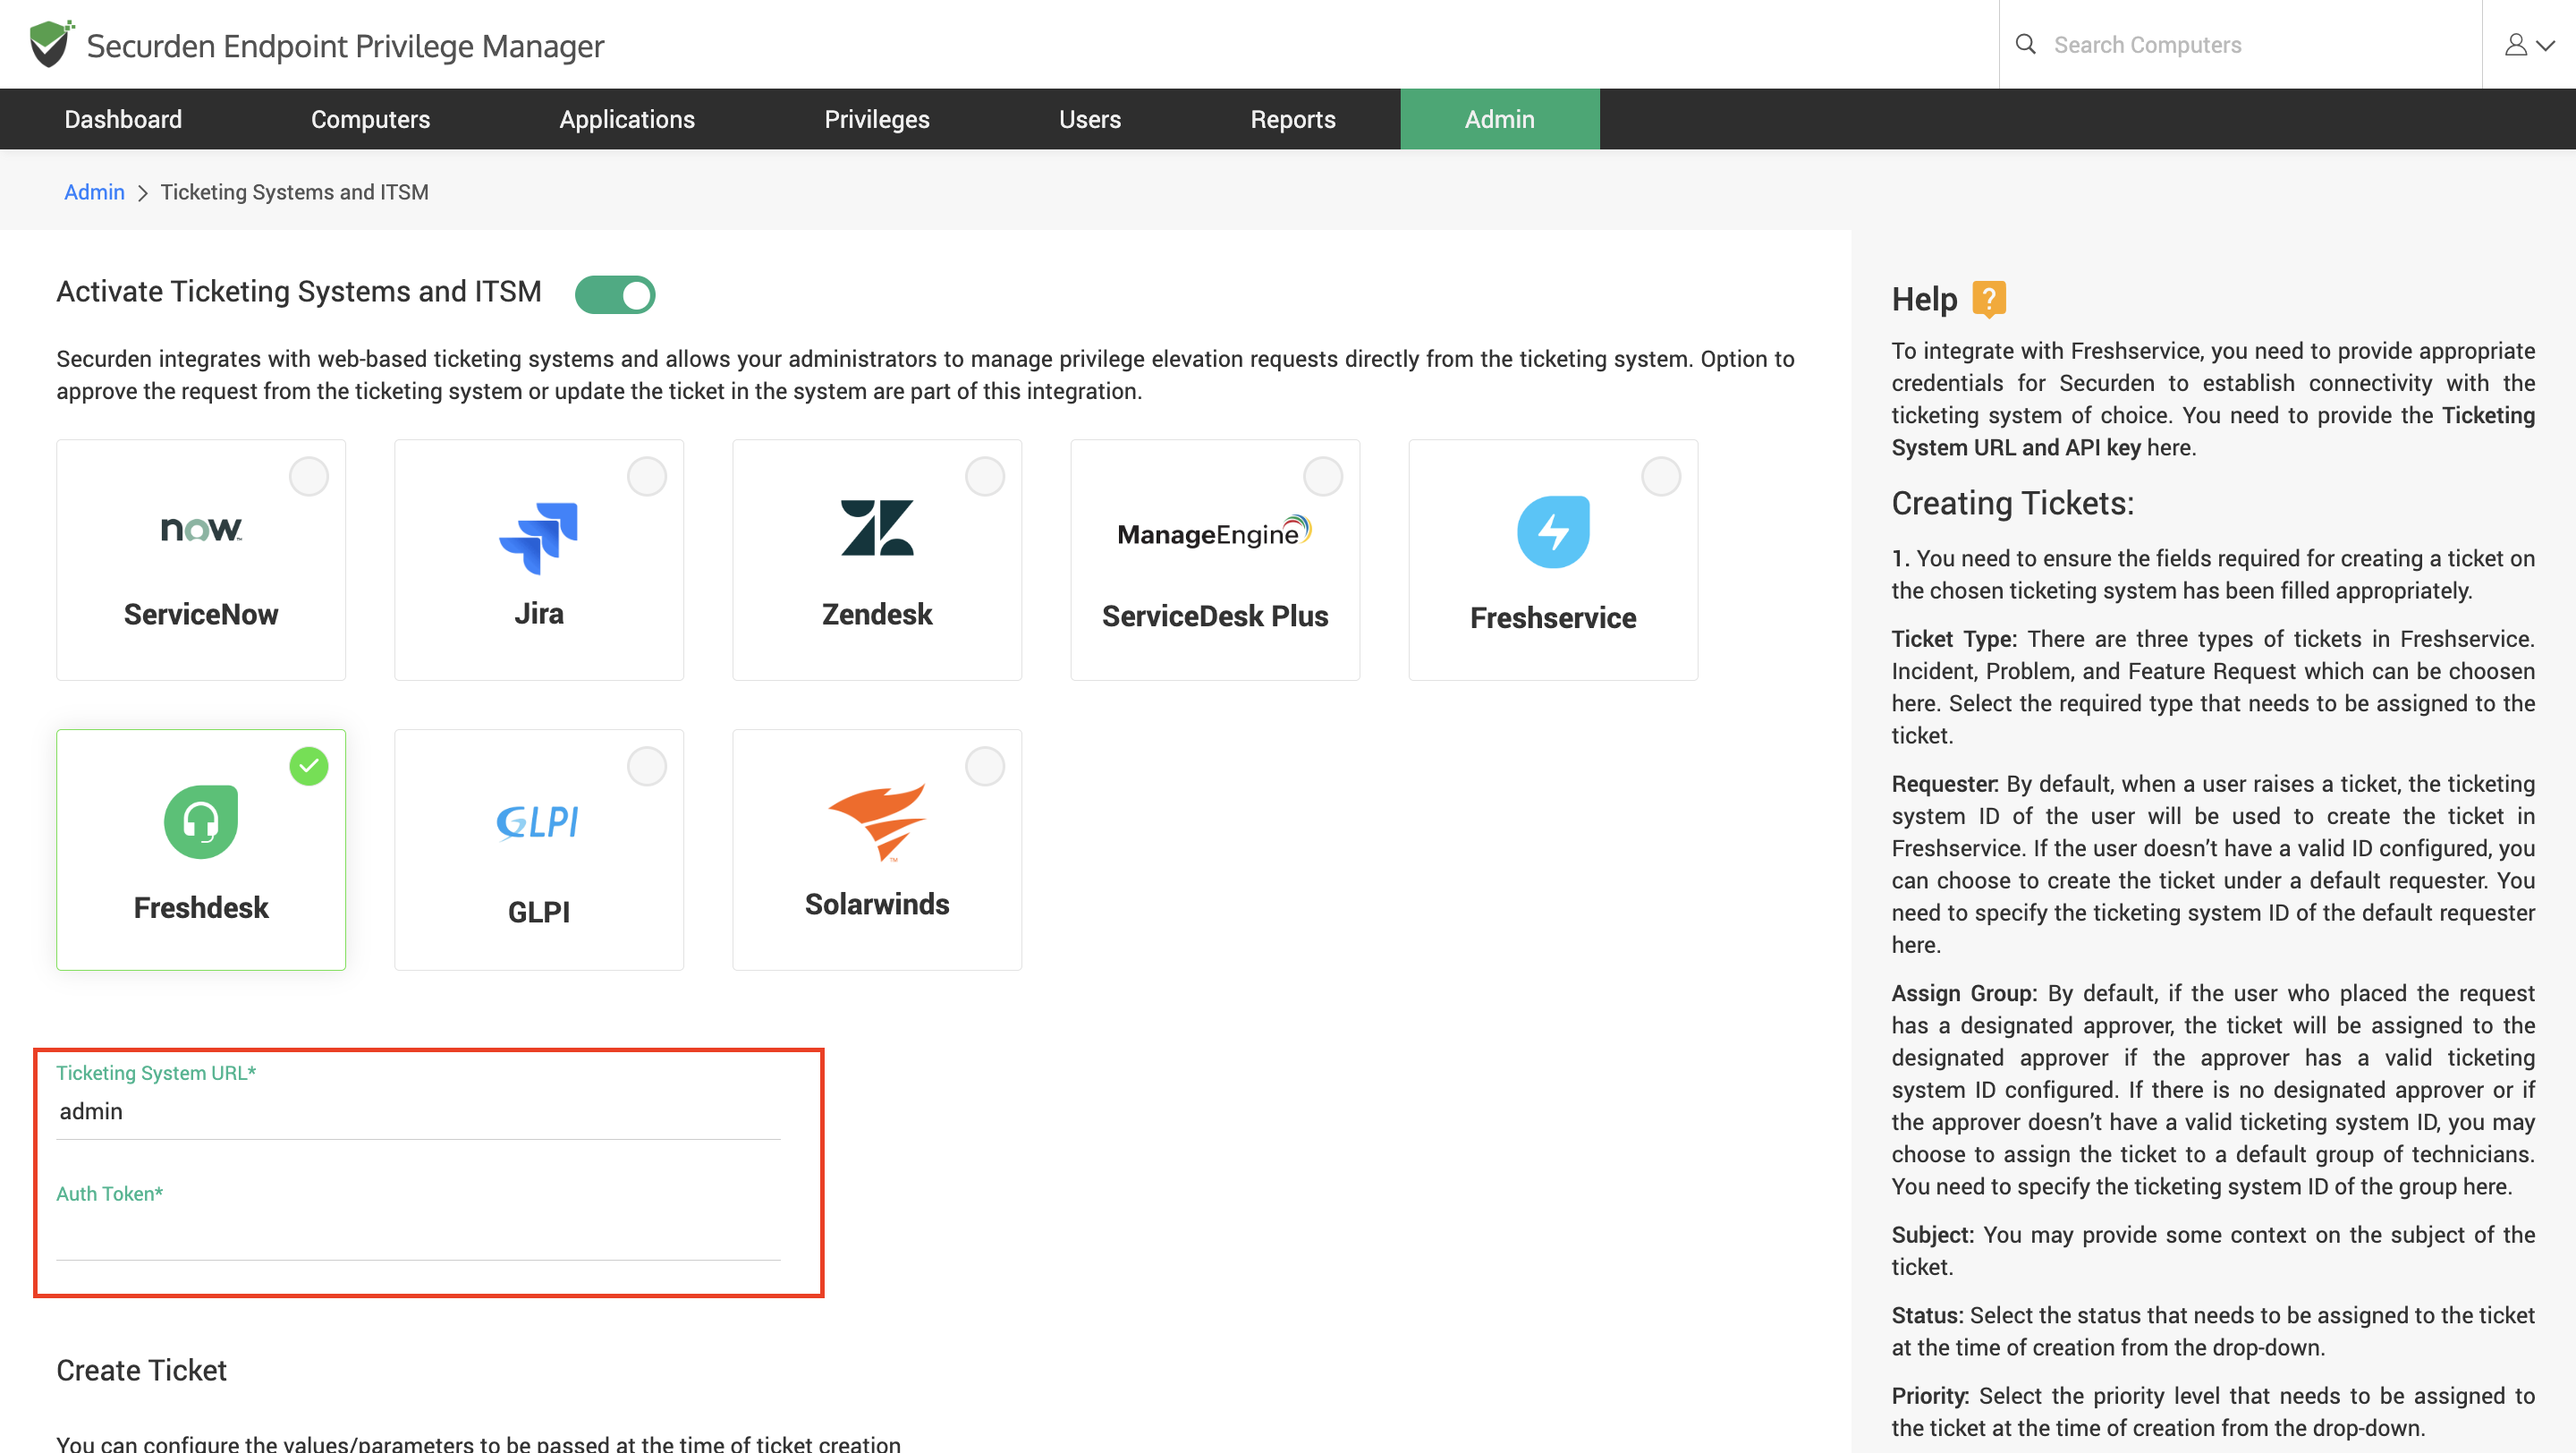
Task: Open the Admin tab
Action: coord(1500,119)
